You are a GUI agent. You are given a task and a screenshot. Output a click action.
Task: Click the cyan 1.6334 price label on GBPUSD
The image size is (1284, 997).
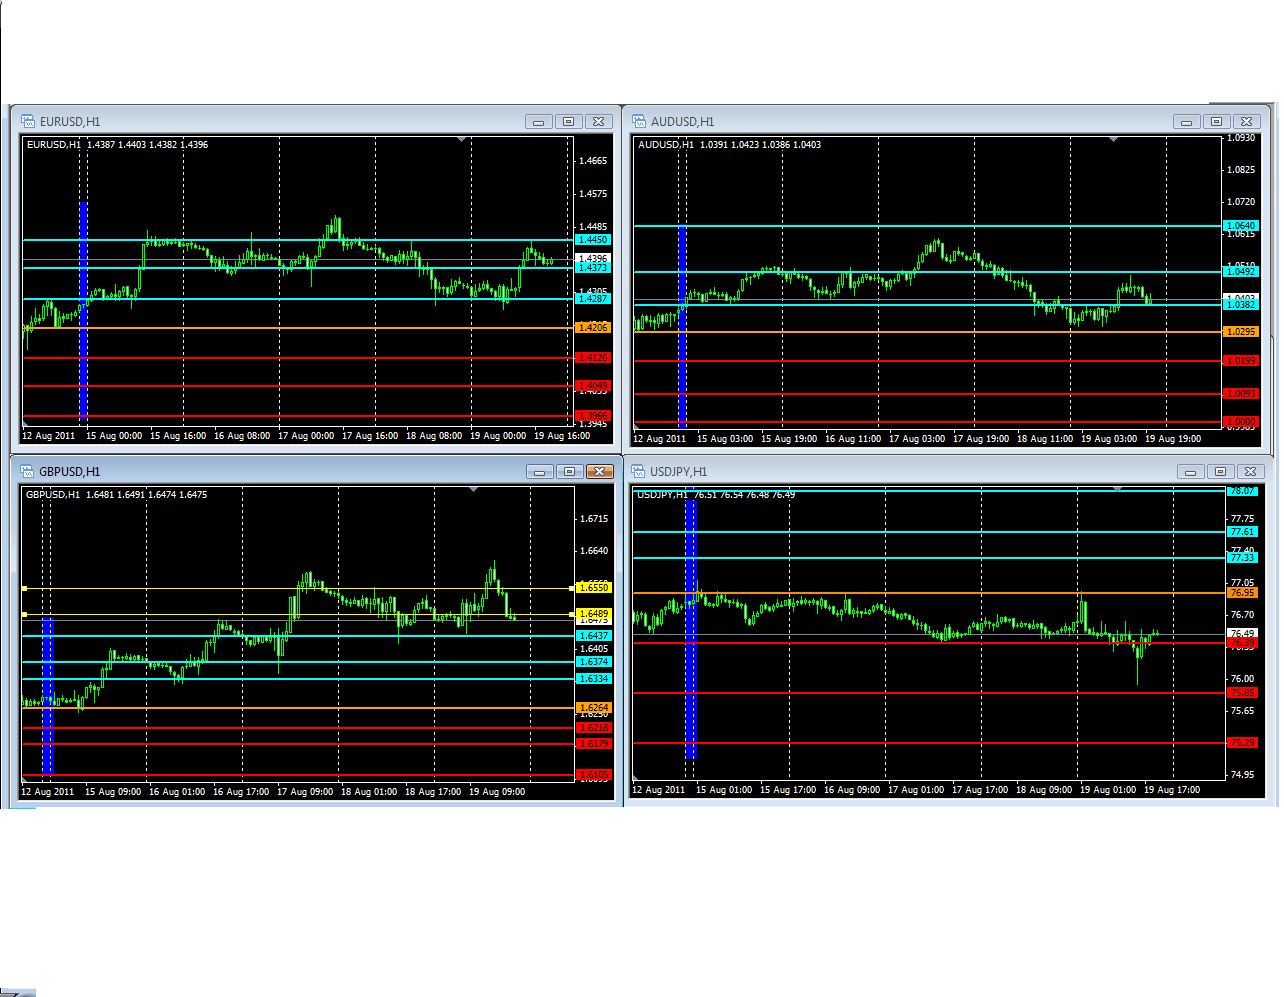pos(594,679)
